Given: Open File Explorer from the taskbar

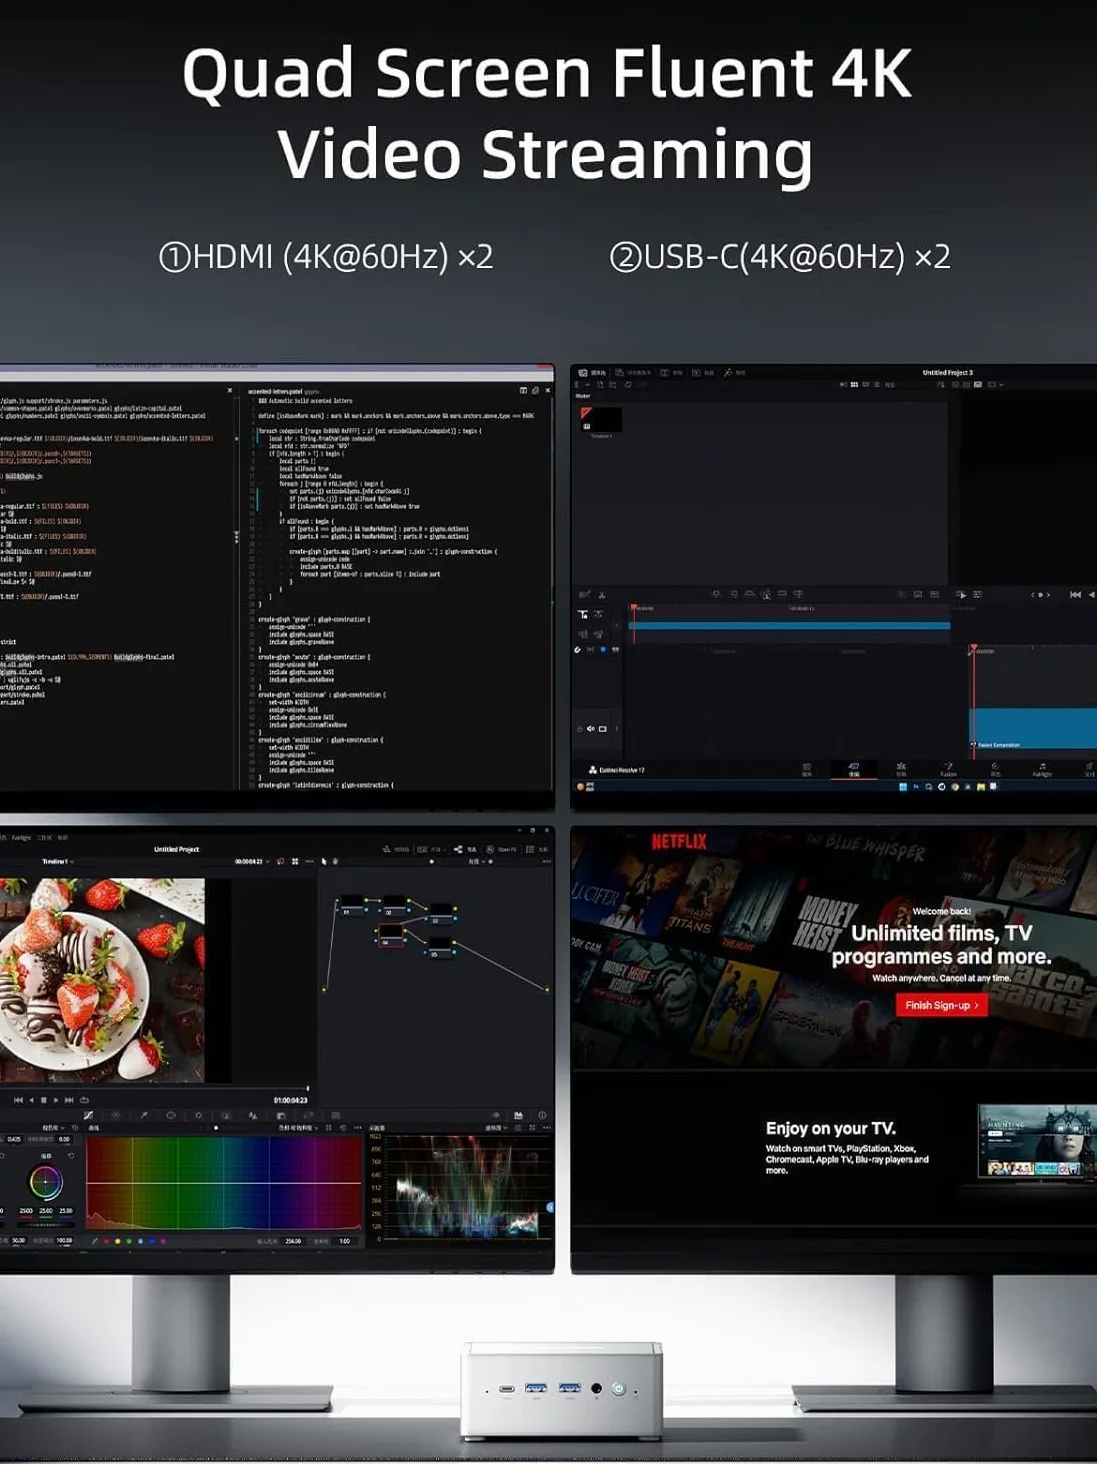Looking at the screenshot, I should coord(980,787).
